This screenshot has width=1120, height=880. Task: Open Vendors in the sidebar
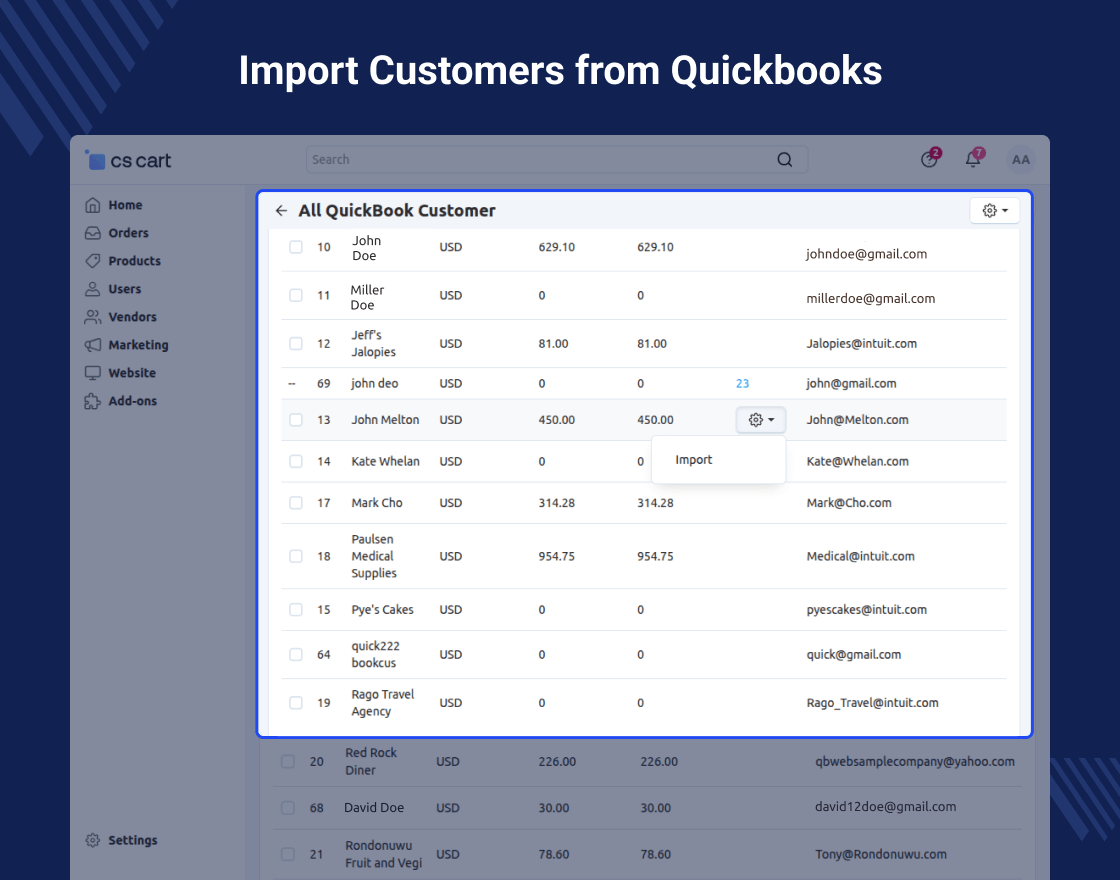pyautogui.click(x=132, y=316)
